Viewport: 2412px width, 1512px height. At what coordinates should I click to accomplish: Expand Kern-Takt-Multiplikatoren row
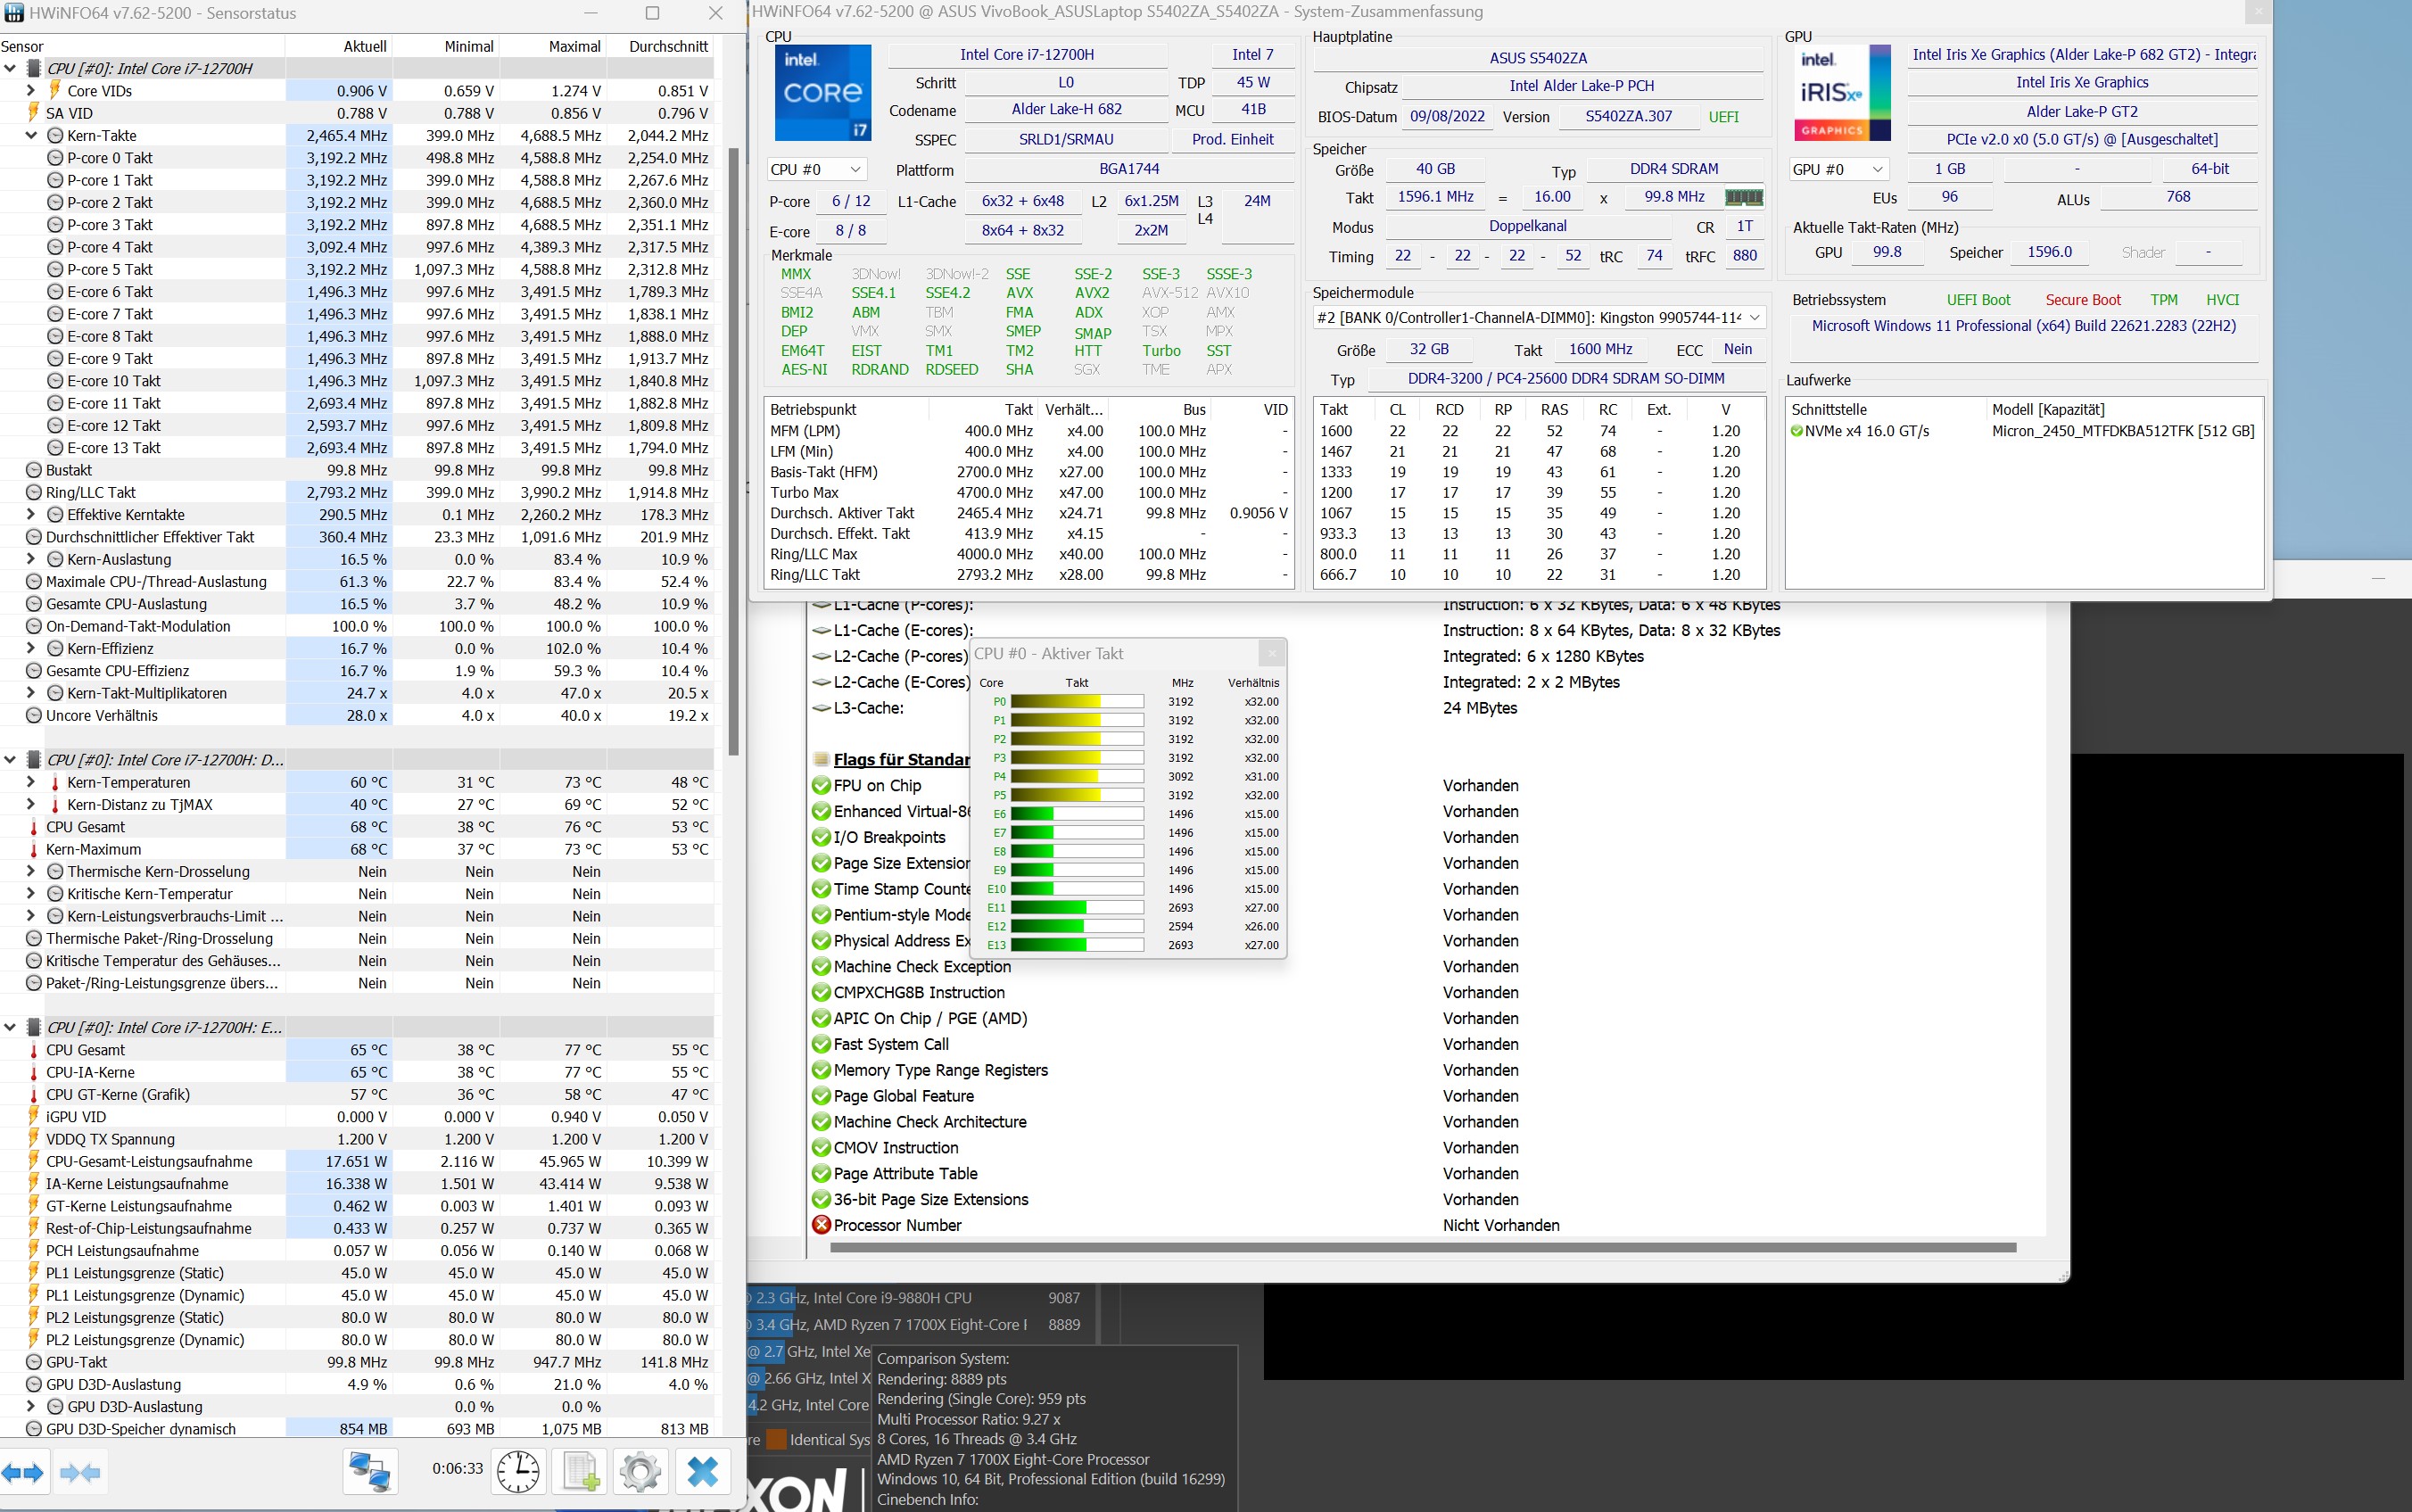[31, 694]
